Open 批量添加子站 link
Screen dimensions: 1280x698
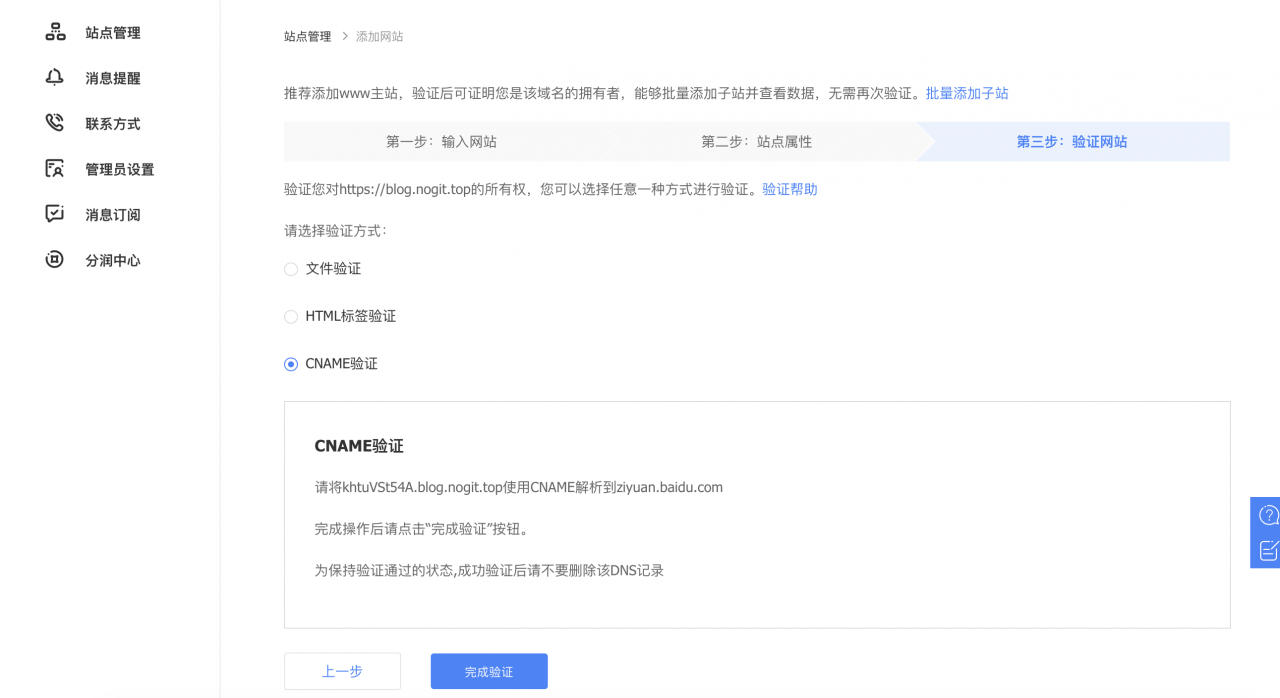pos(967,92)
